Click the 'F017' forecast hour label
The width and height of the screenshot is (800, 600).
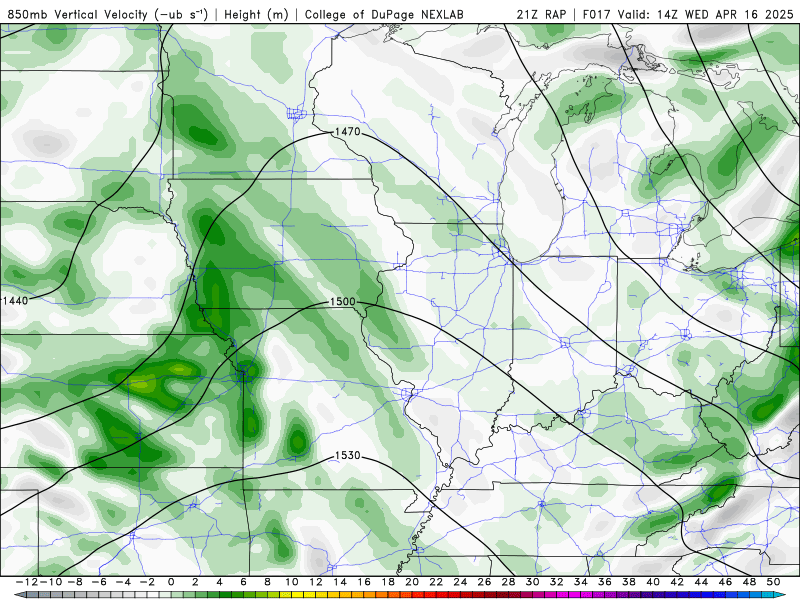click(597, 14)
